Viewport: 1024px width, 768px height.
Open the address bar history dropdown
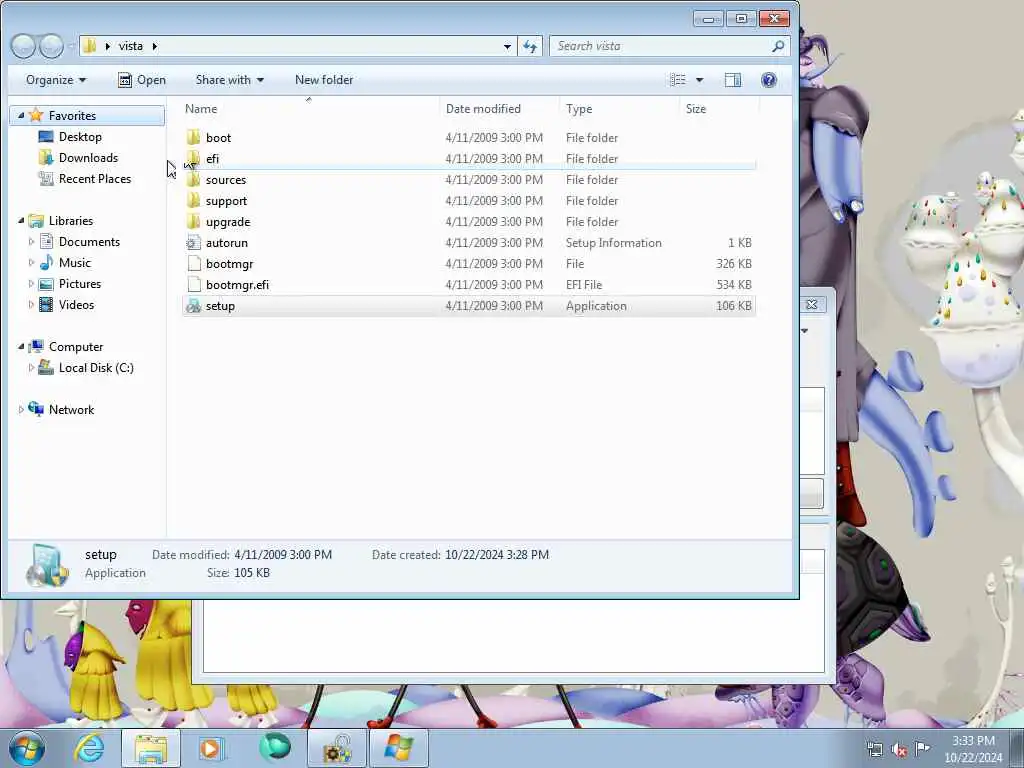click(507, 46)
